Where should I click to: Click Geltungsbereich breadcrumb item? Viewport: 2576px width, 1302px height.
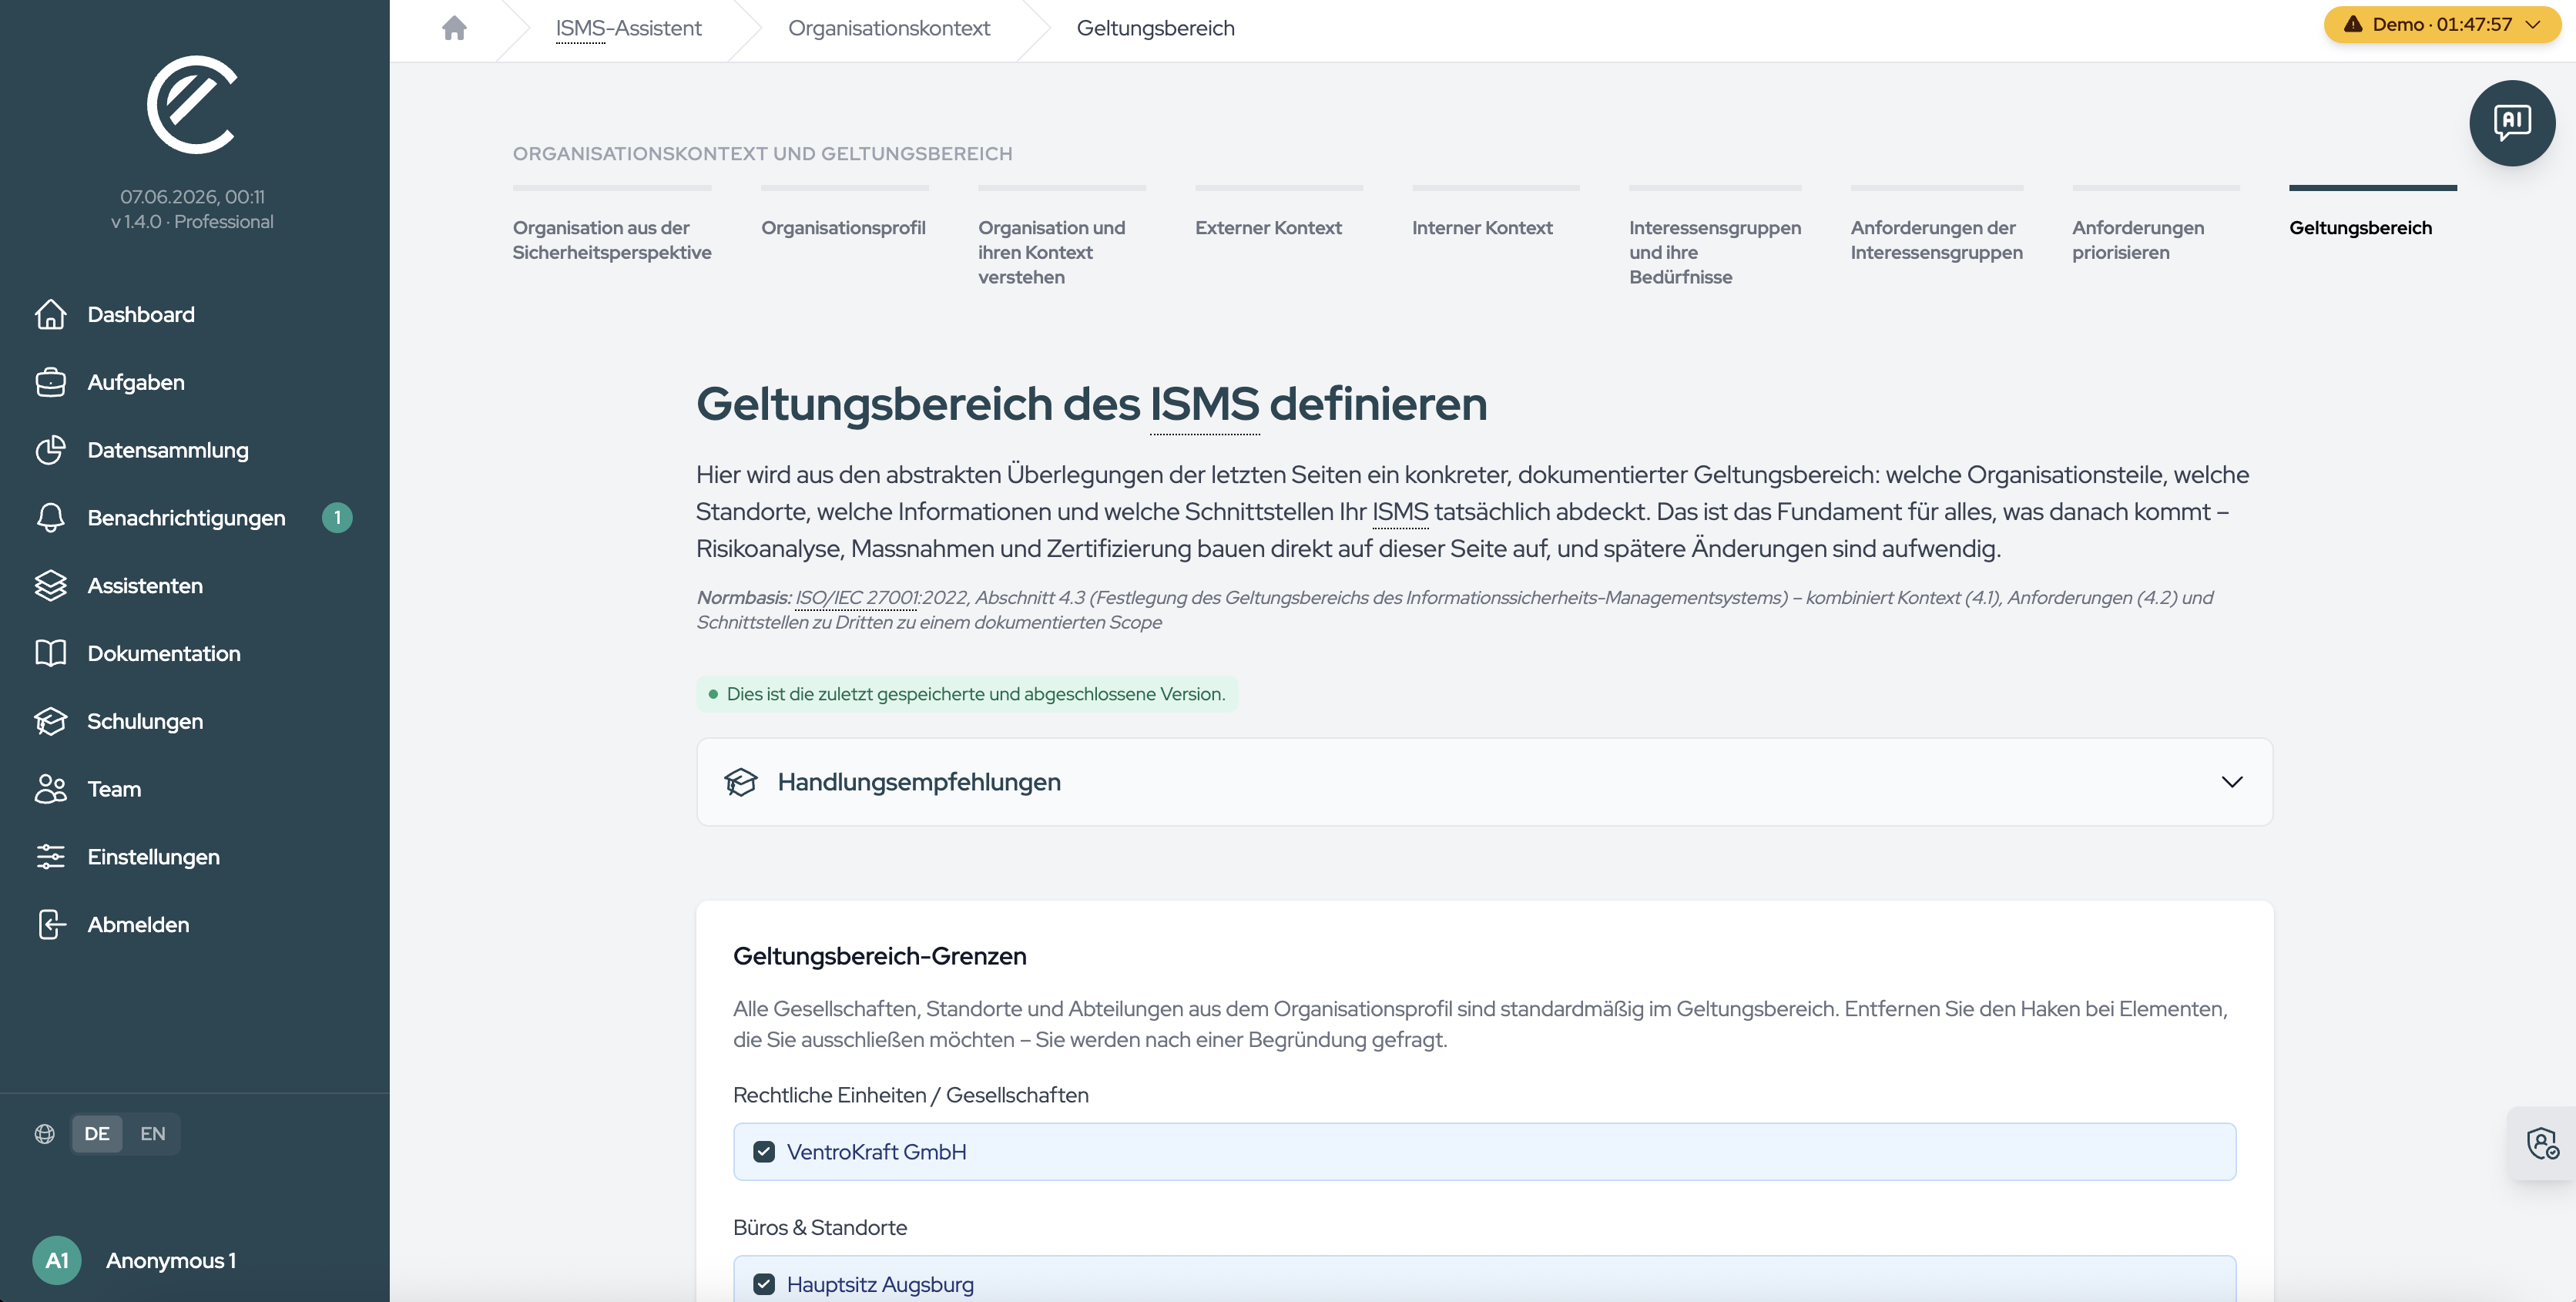pyautogui.click(x=1155, y=28)
